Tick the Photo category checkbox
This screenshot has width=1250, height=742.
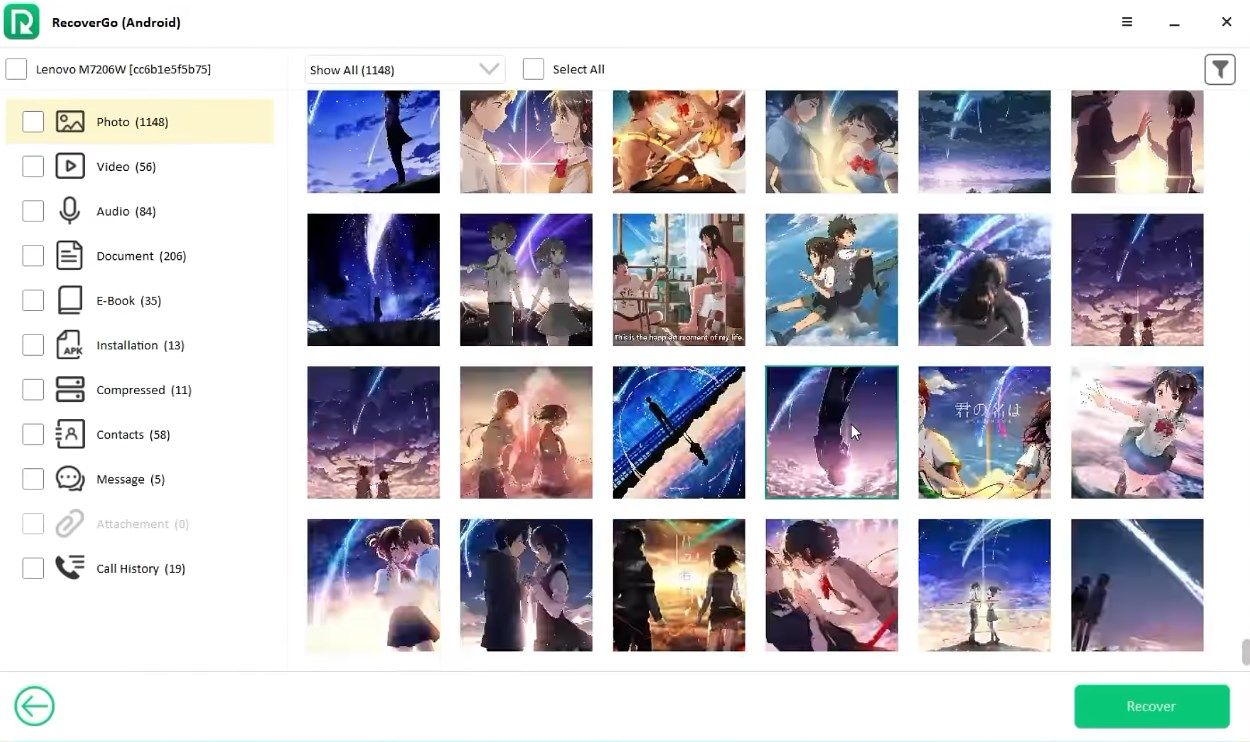pos(33,122)
